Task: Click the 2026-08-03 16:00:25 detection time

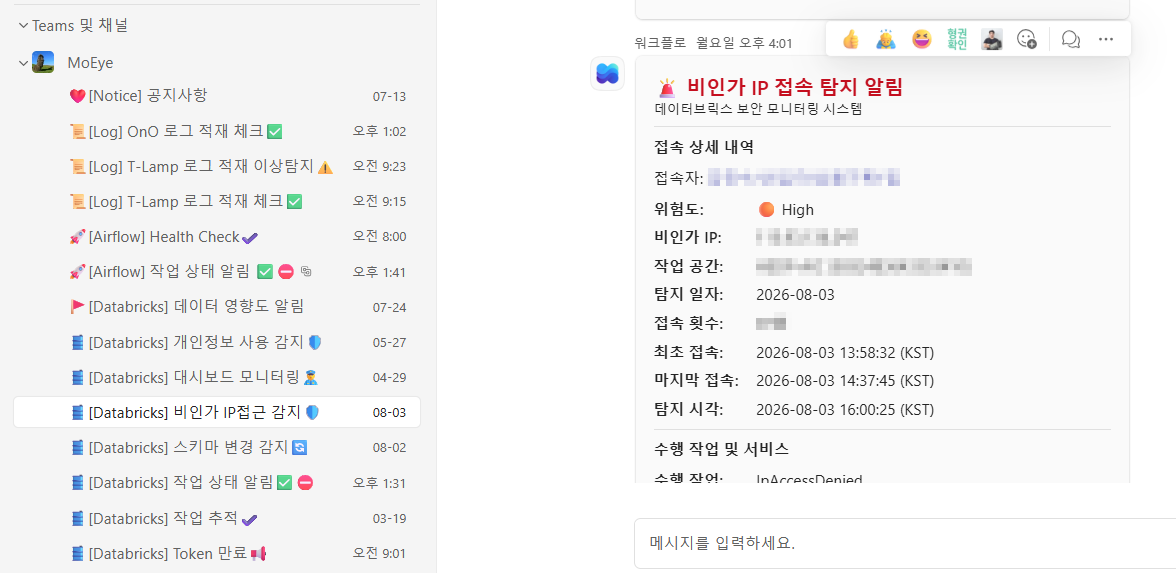Action: point(845,410)
